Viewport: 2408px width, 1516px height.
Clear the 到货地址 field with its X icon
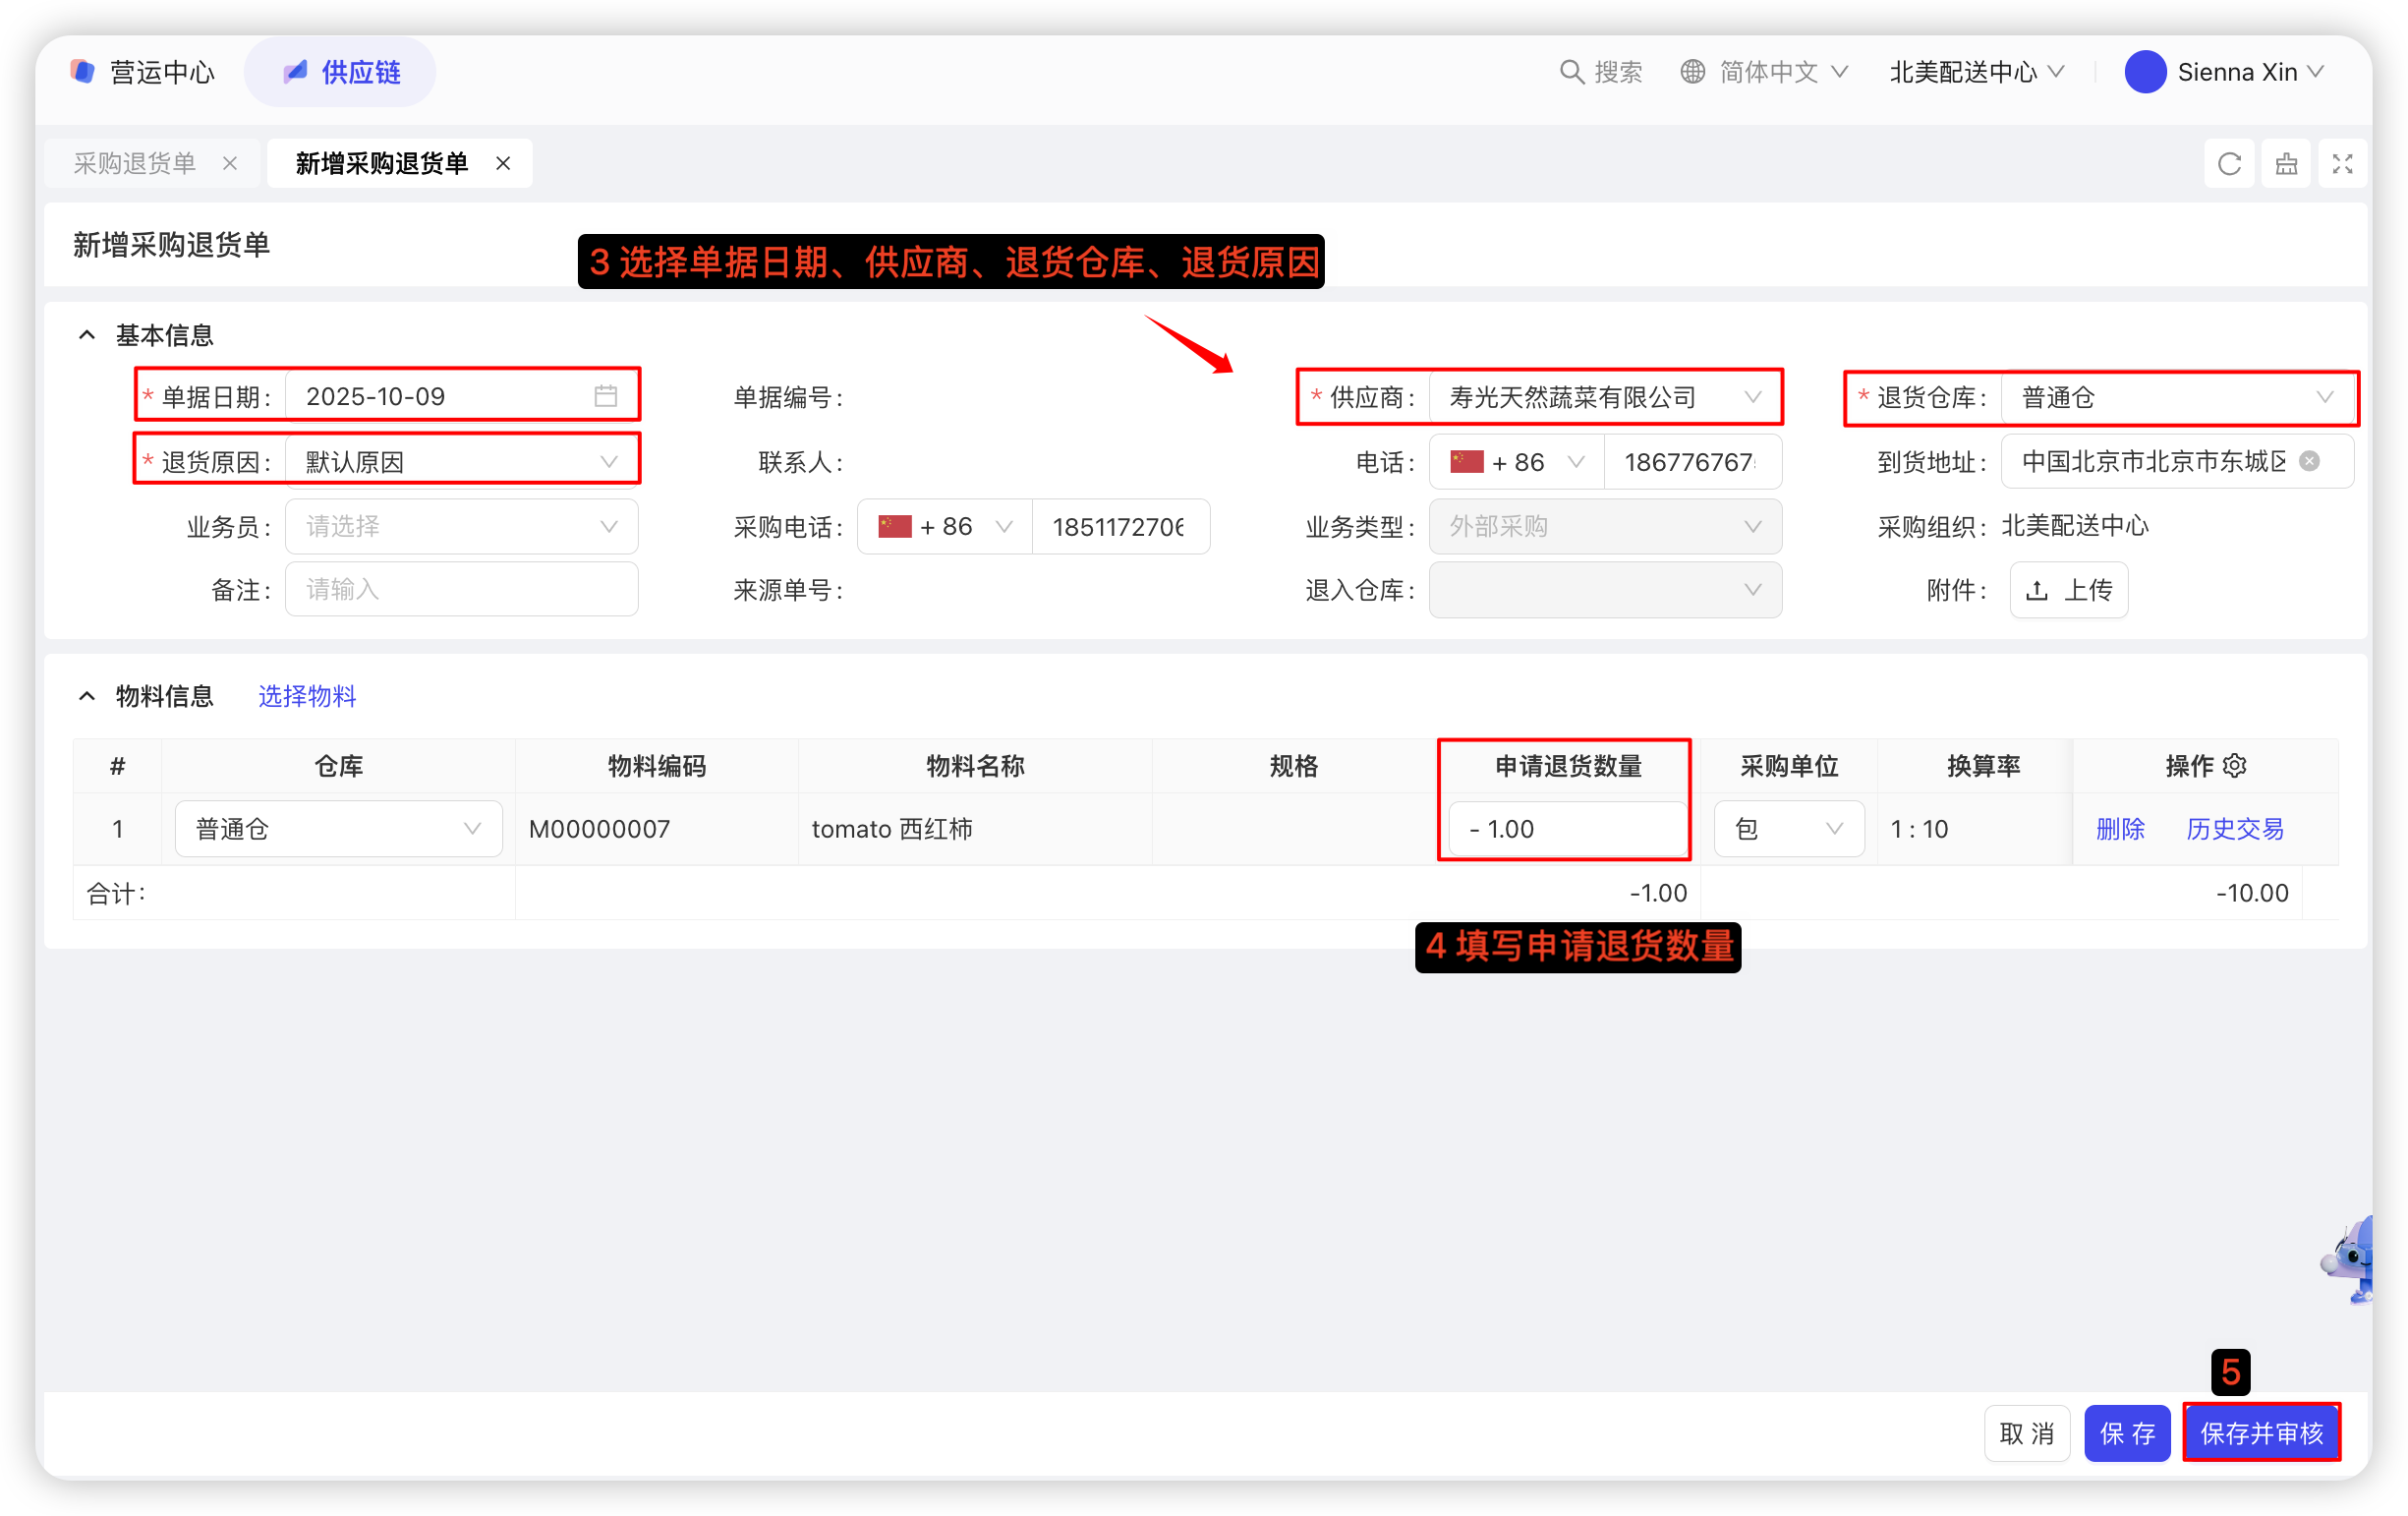[2309, 461]
